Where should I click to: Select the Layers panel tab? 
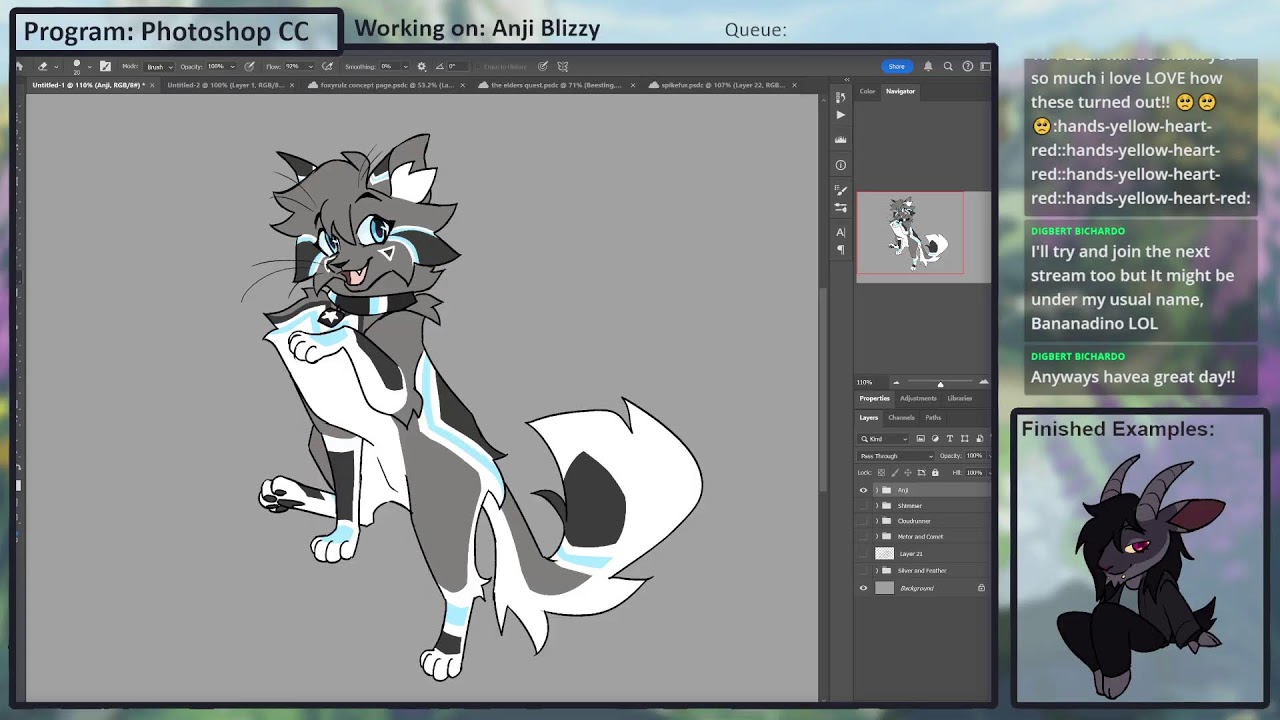point(869,418)
